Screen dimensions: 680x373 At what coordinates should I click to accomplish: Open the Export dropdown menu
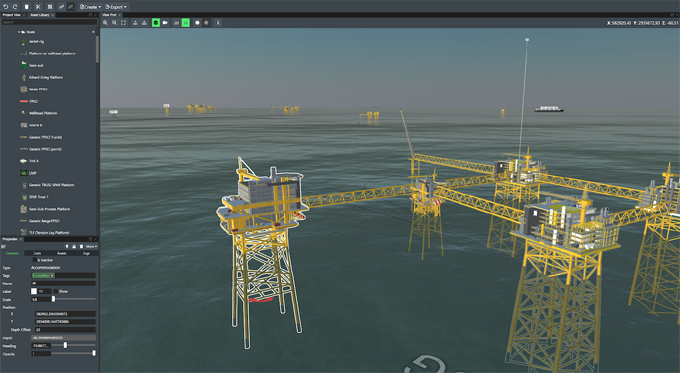point(116,7)
